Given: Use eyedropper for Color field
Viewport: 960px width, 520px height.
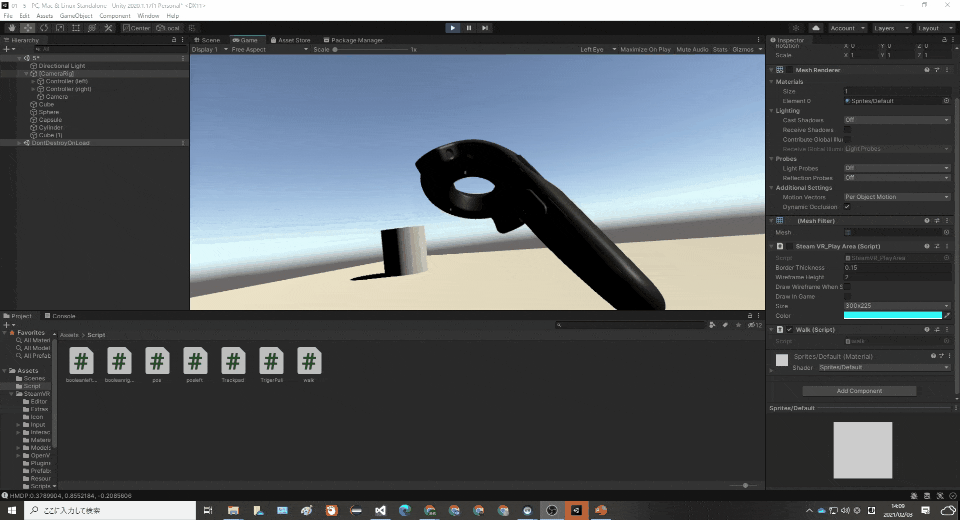Looking at the screenshot, I should tap(947, 315).
